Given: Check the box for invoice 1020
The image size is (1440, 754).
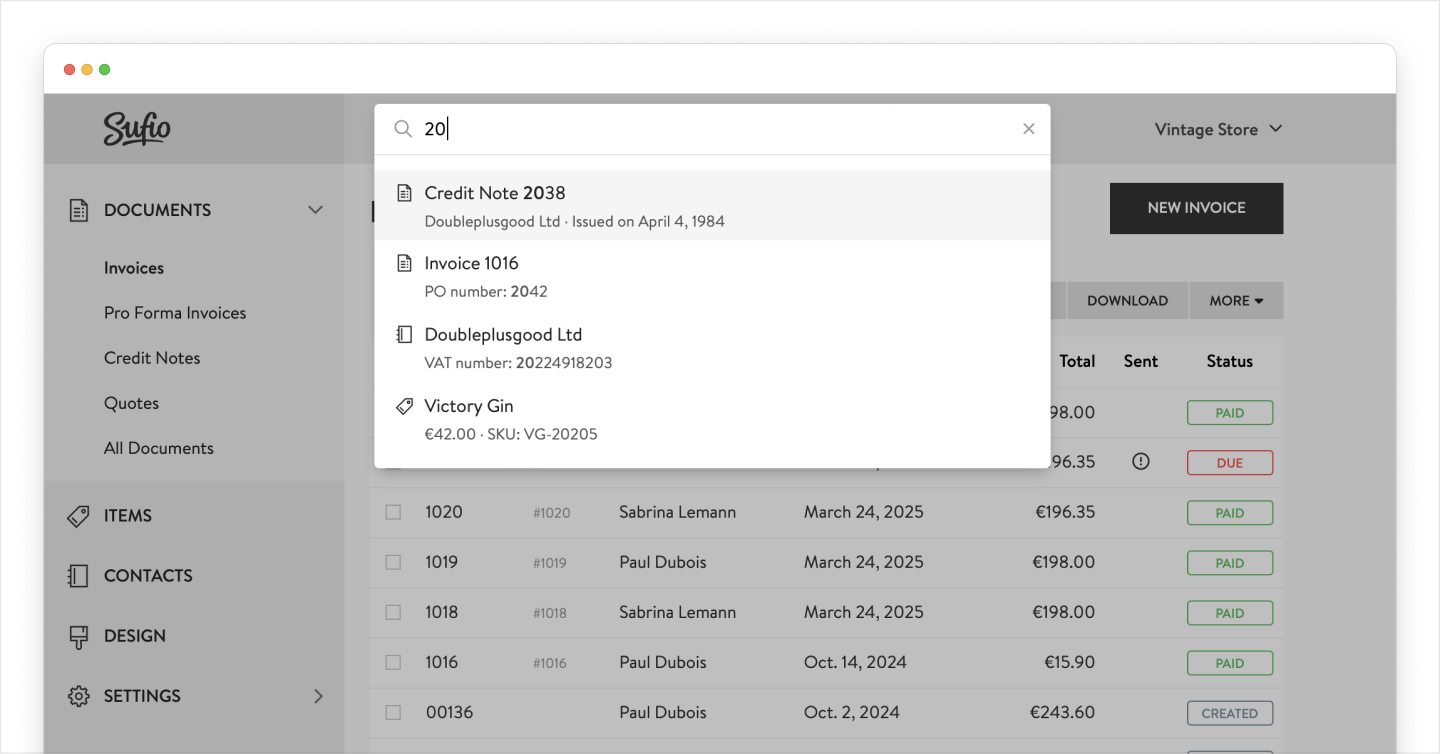Looking at the screenshot, I should 393,512.
